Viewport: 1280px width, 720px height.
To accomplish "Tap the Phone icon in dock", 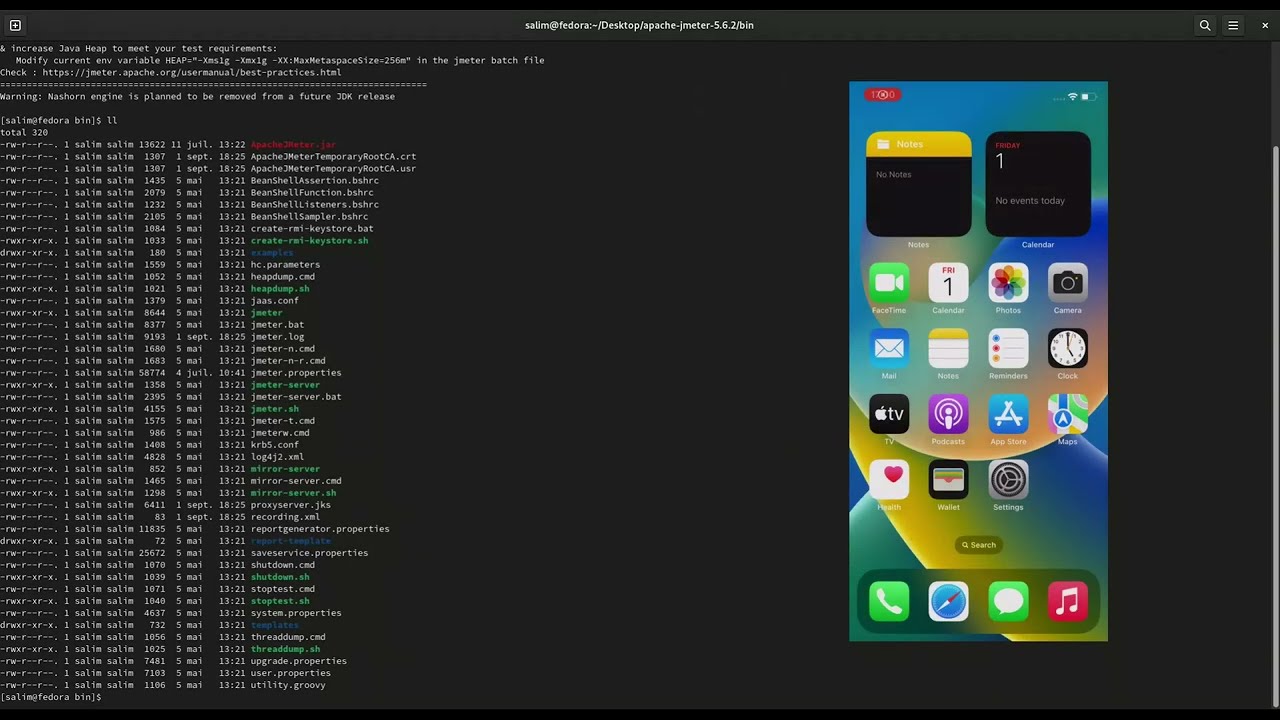I will 889,601.
